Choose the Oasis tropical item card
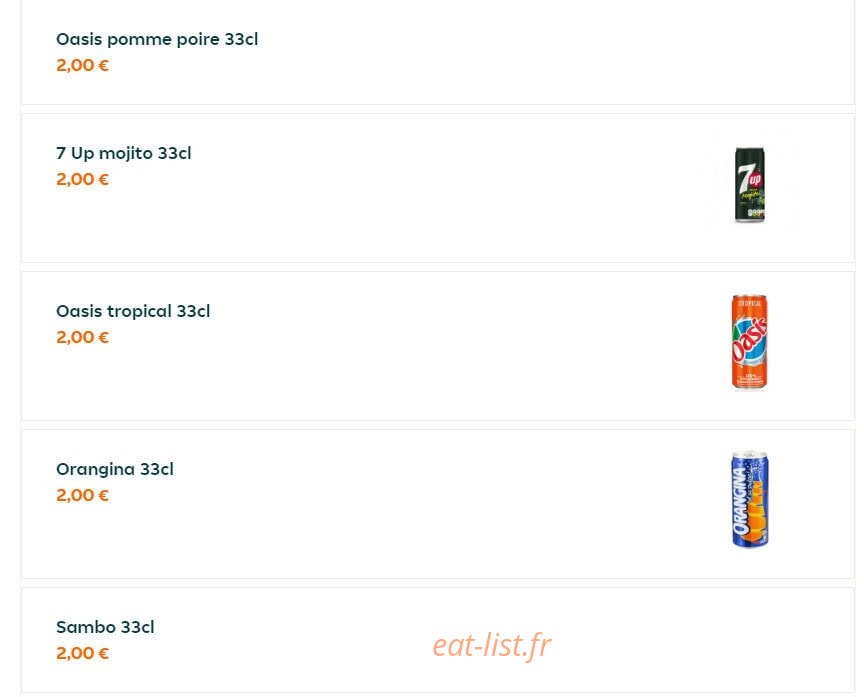The image size is (864, 697). [438, 346]
